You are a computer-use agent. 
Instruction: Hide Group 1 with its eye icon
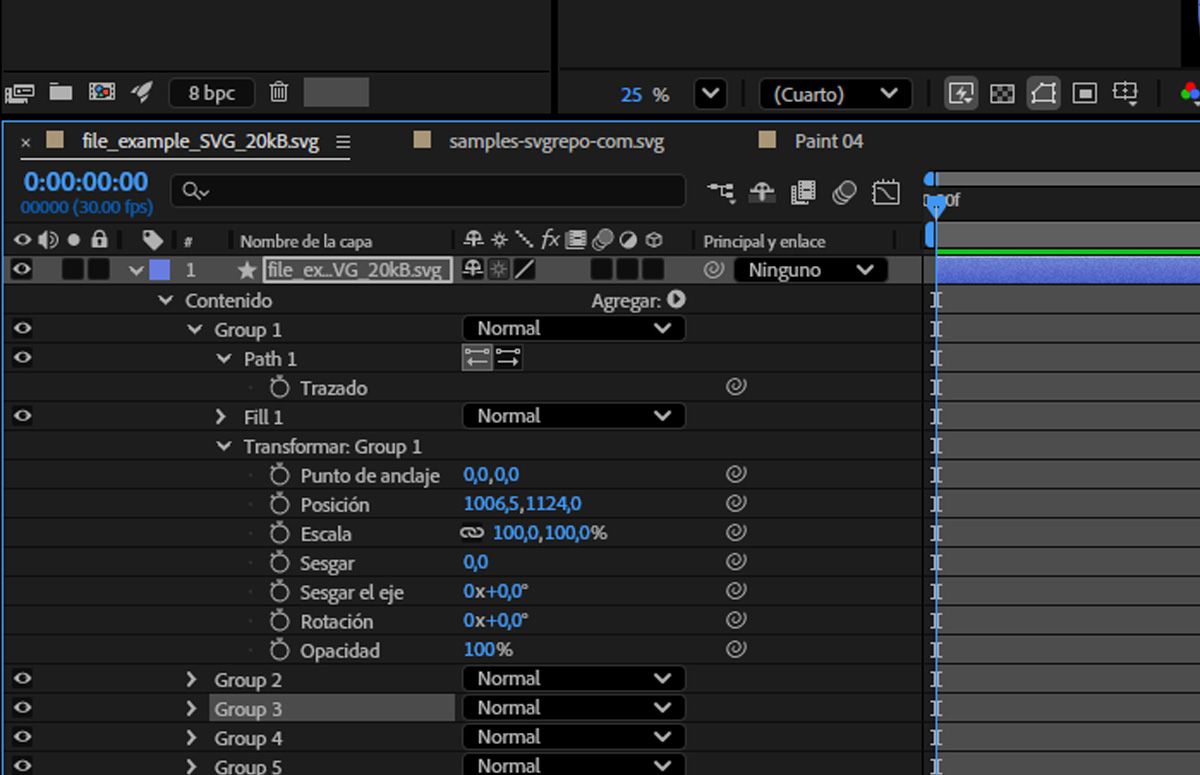click(x=22, y=328)
